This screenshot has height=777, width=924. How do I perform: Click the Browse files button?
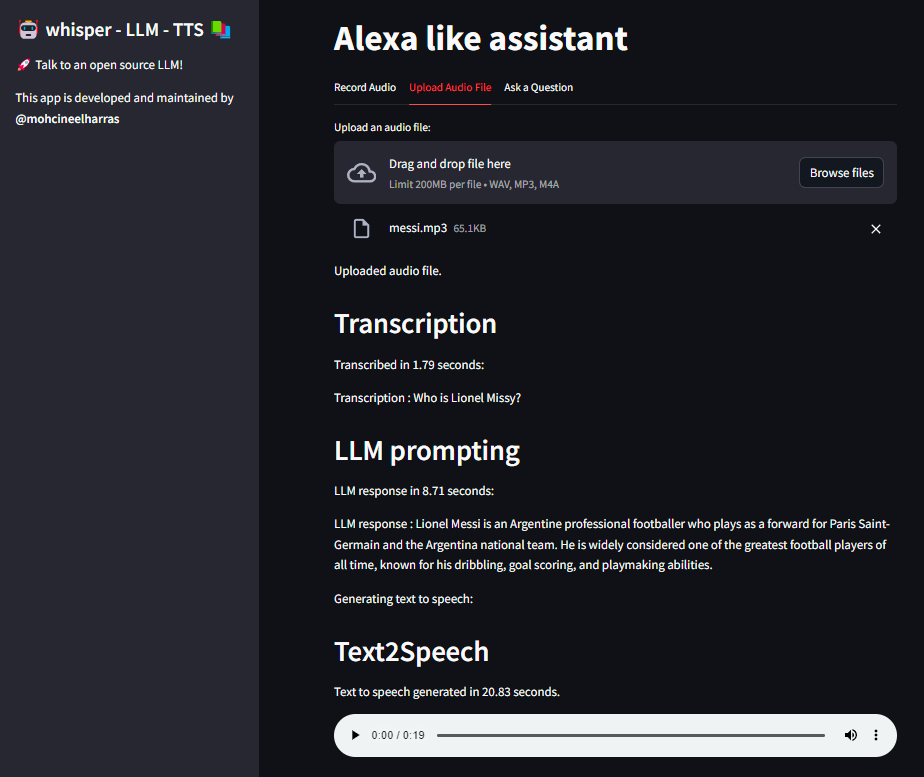coord(842,173)
